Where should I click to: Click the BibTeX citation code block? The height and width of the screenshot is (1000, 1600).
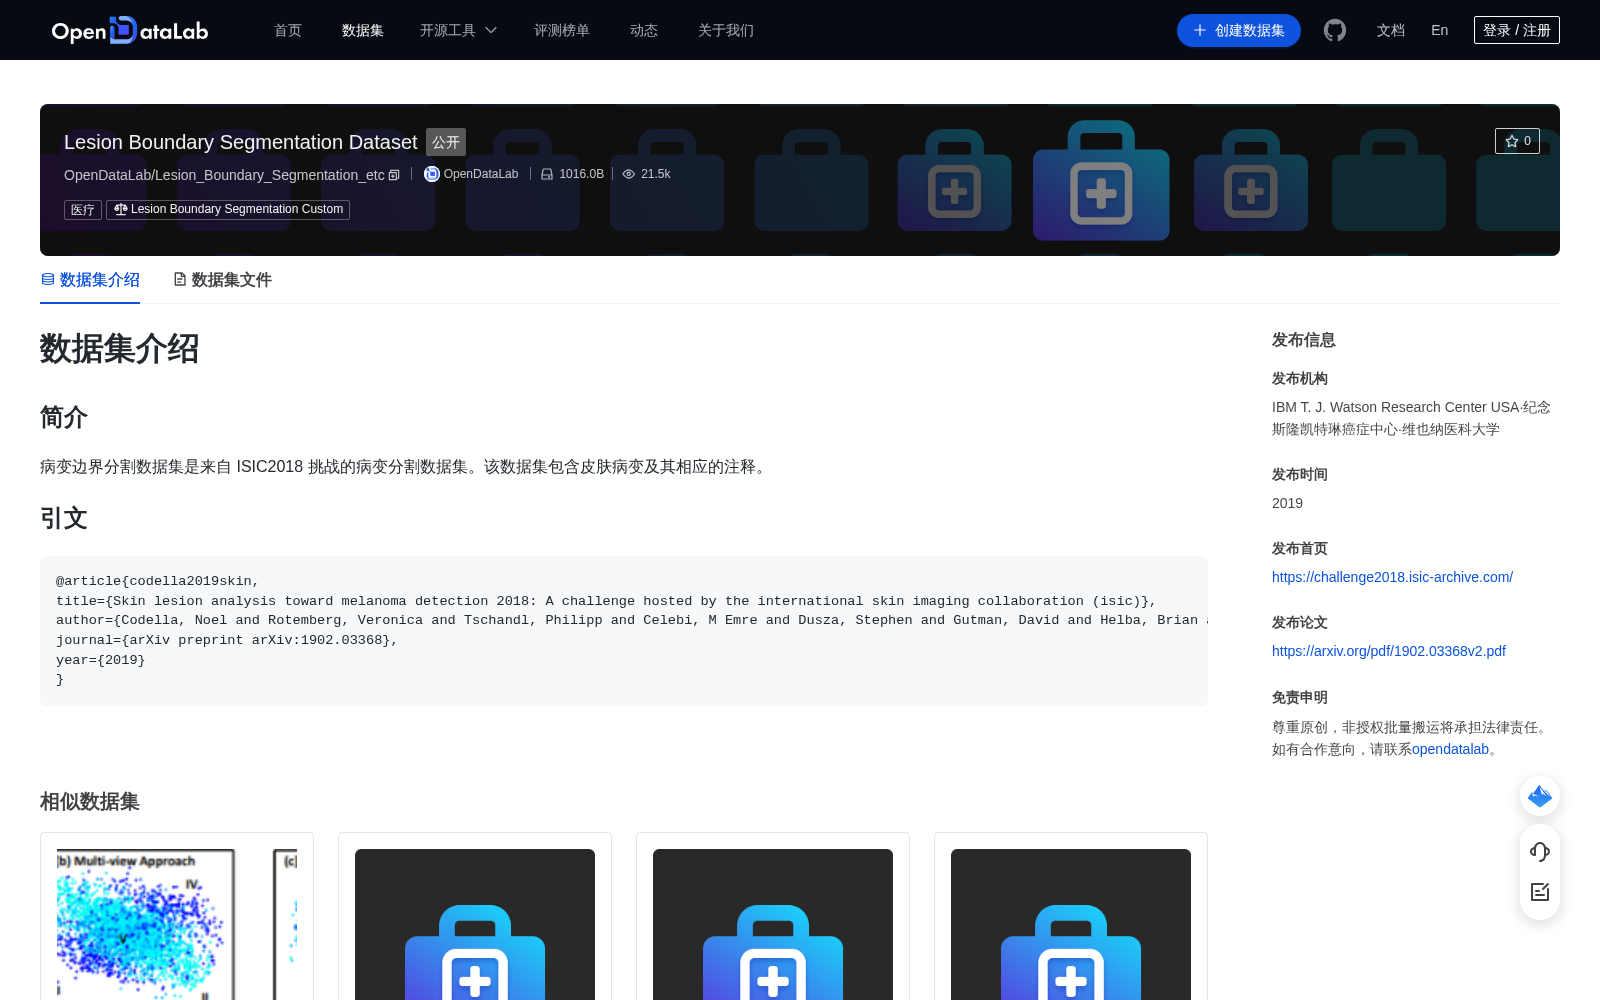[624, 631]
